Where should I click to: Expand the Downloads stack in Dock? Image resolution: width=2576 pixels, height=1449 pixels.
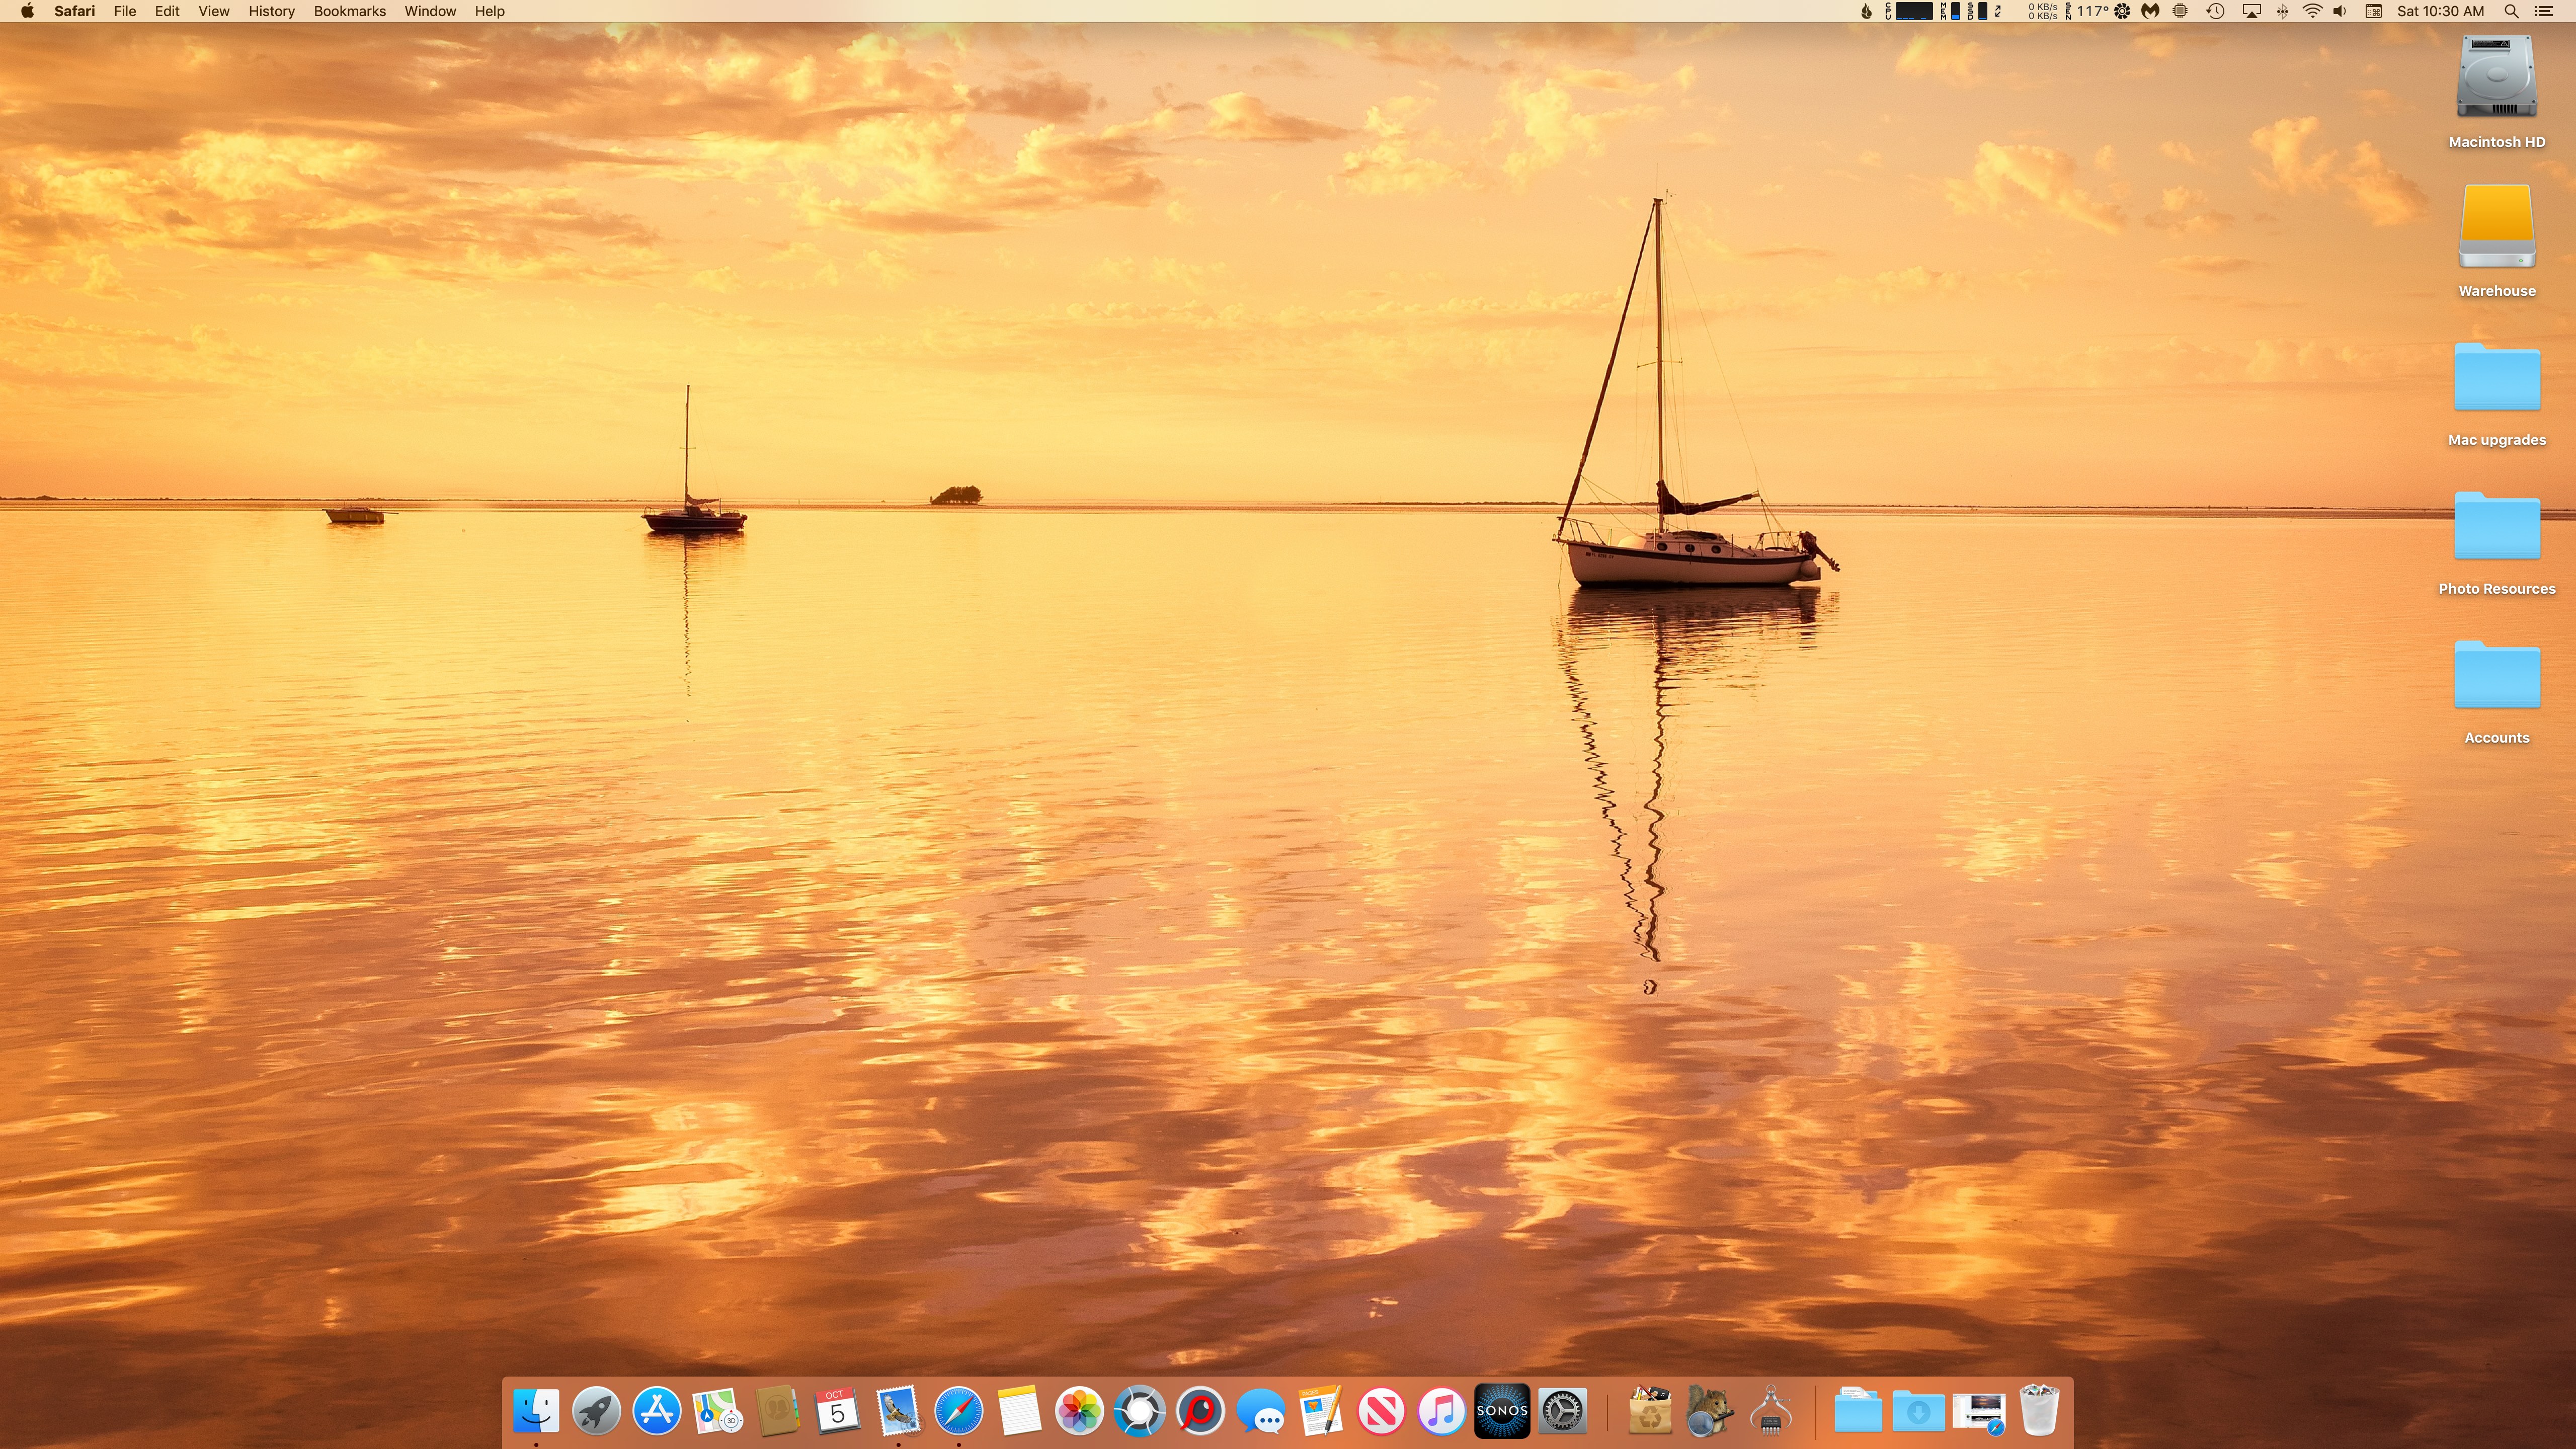1918,1411
